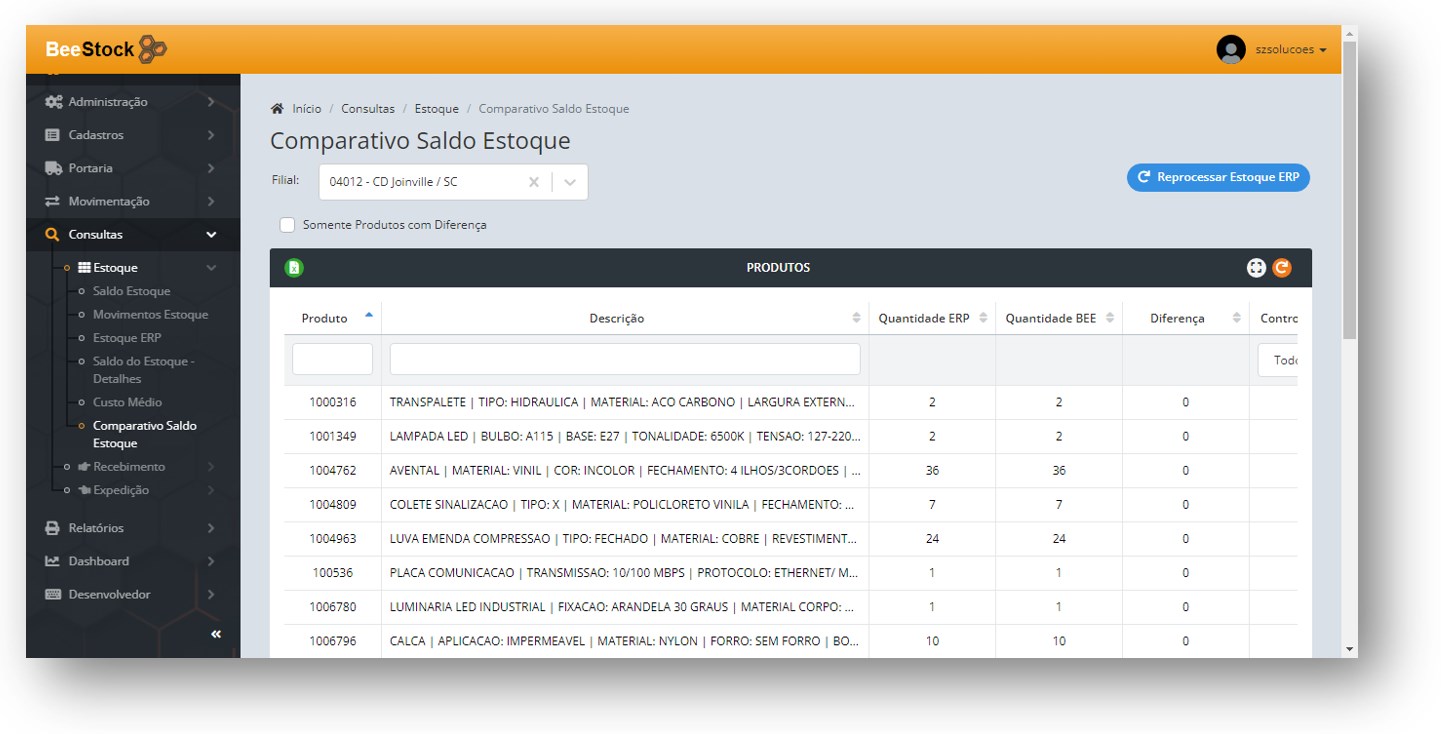Screen dimensions: 1441x734
Task: Sort by the Quantidade ERP column
Action: (932, 318)
